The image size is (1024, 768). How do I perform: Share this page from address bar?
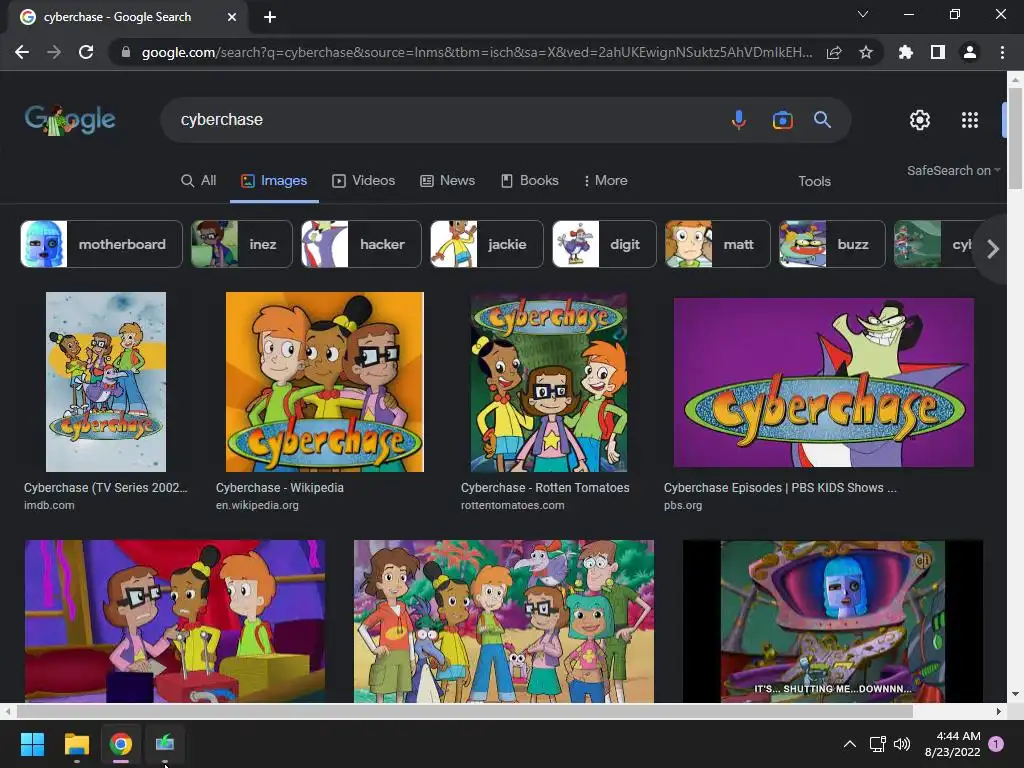pos(834,52)
